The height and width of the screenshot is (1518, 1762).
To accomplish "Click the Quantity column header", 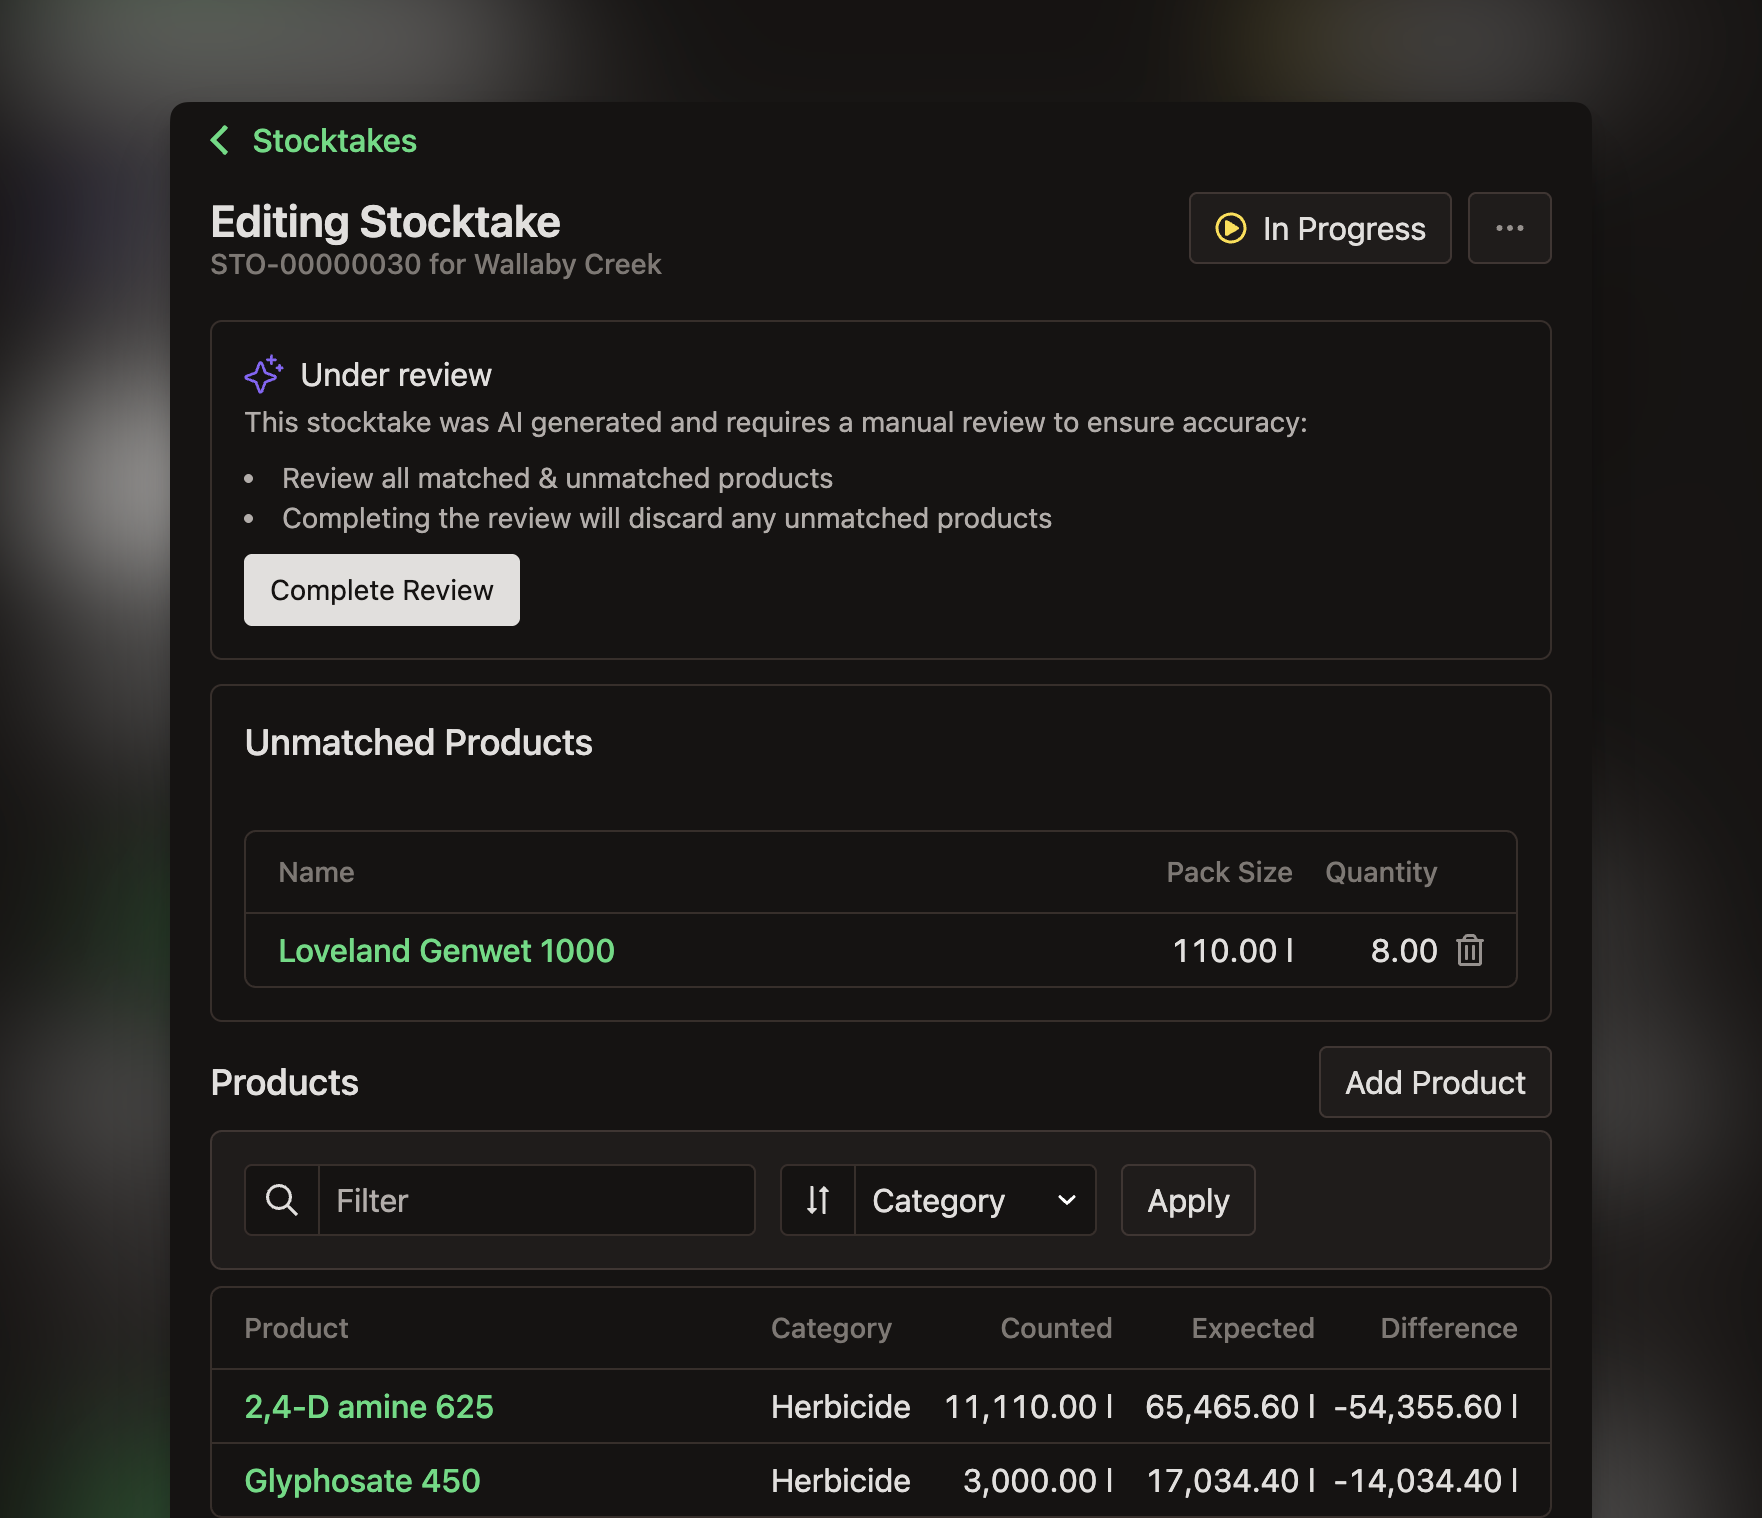I will (1381, 872).
